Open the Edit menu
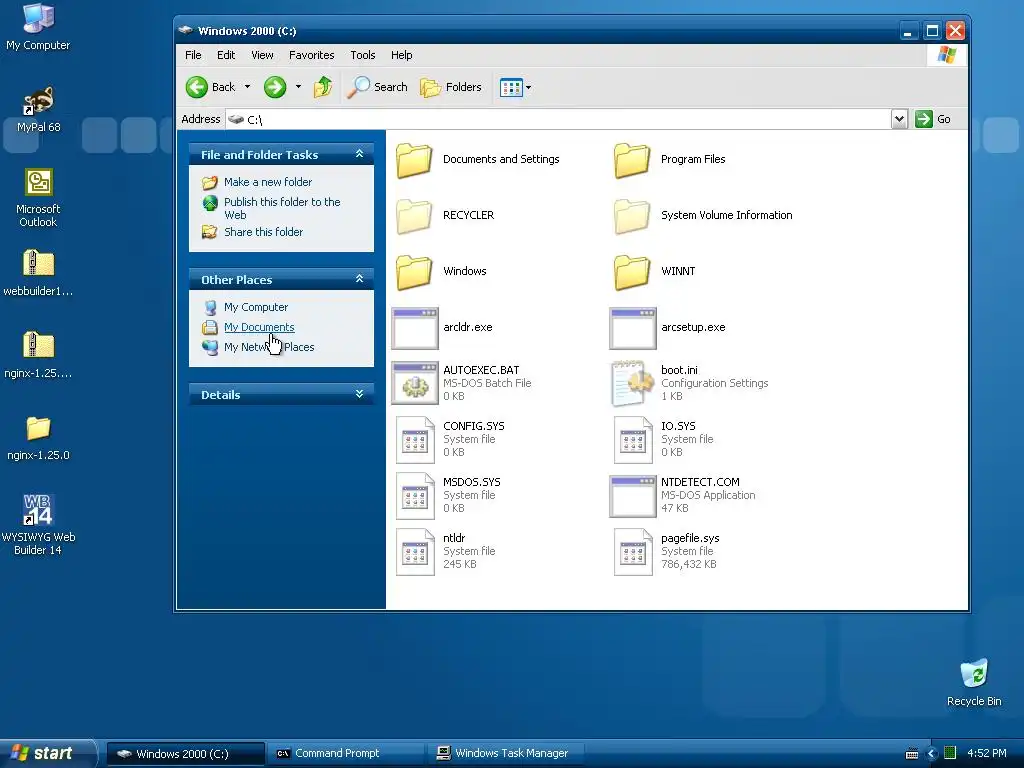The width and height of the screenshot is (1024, 768). (x=226, y=55)
